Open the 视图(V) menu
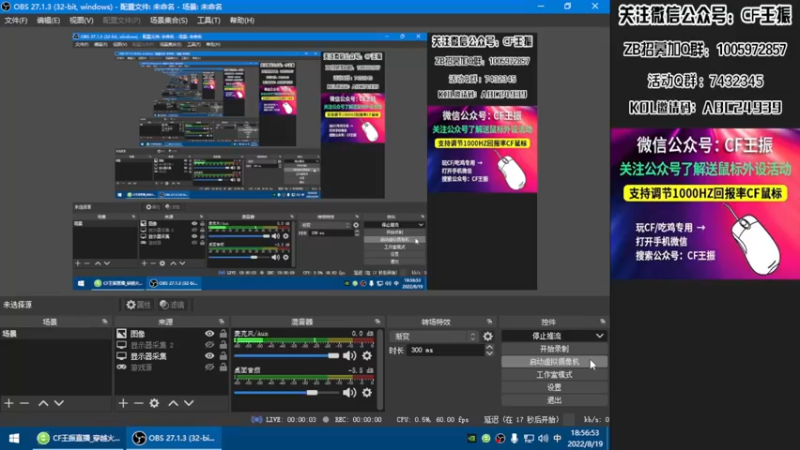This screenshot has width=800, height=450. click(x=82, y=20)
